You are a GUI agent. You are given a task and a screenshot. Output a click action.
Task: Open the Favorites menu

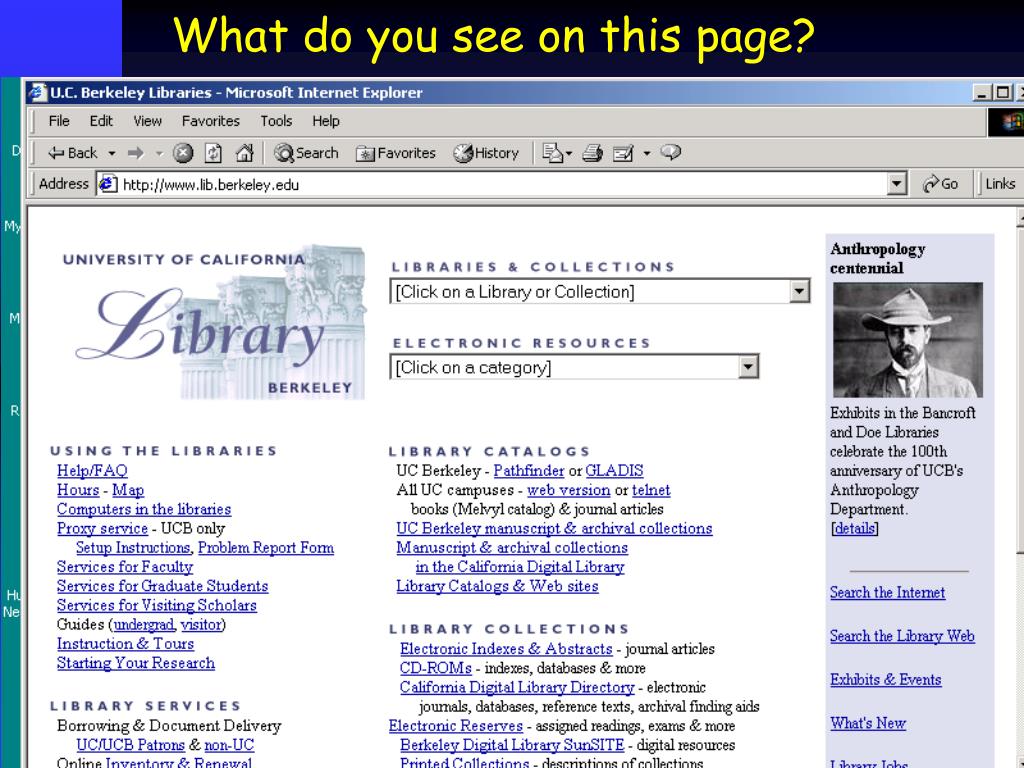tap(210, 121)
